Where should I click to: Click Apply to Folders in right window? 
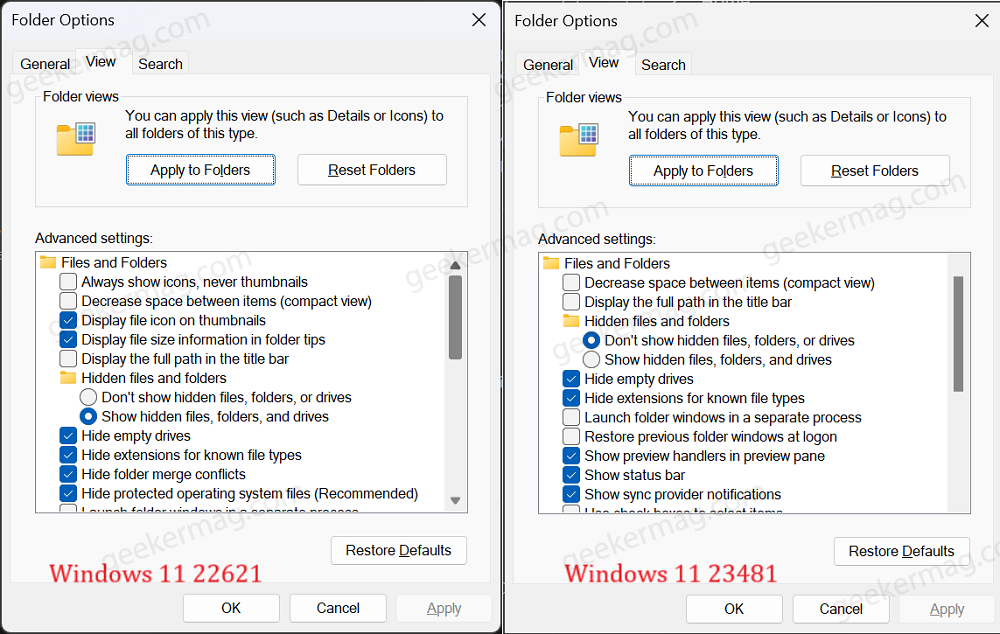(x=703, y=170)
